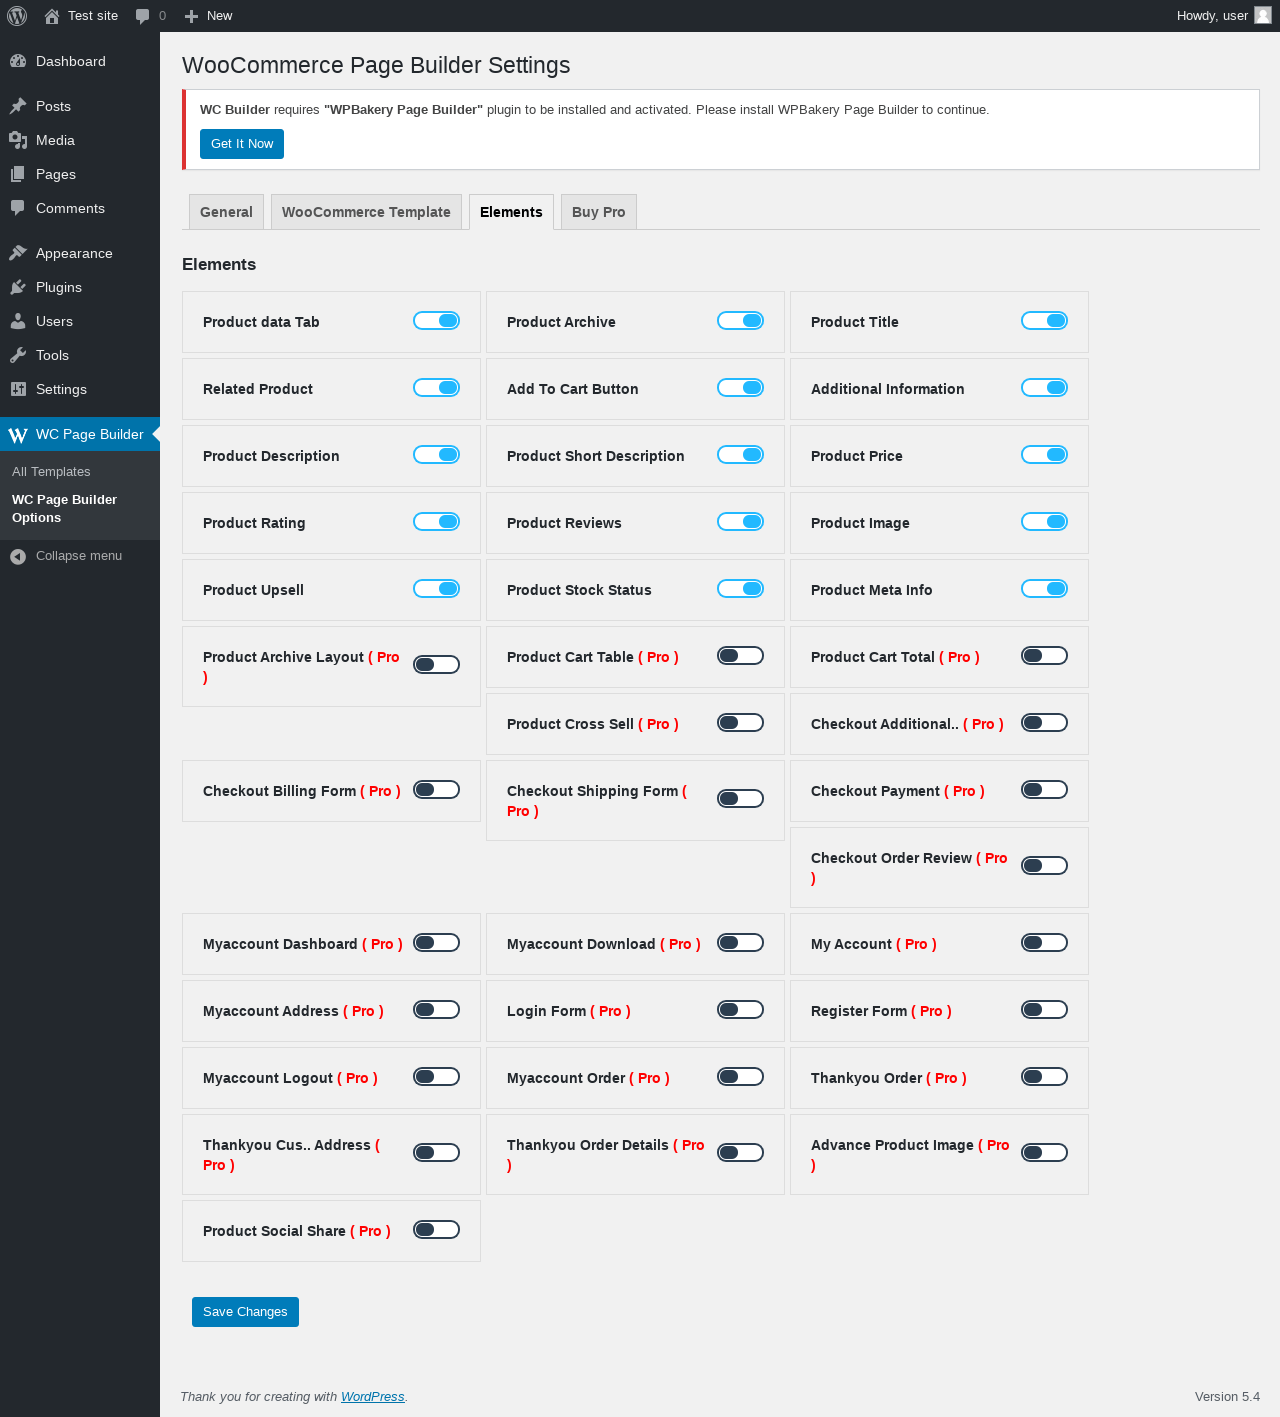The height and width of the screenshot is (1417, 1280).
Task: Enable Product Social Share toggle
Action: pyautogui.click(x=437, y=1230)
